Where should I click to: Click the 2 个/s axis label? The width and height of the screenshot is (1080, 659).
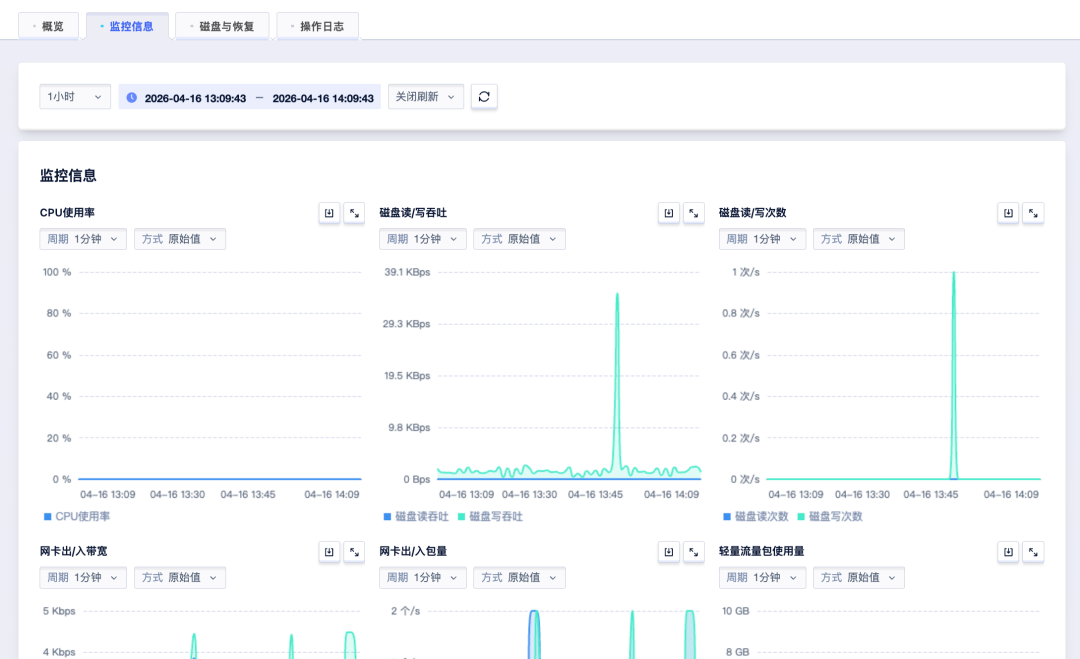[406, 611]
